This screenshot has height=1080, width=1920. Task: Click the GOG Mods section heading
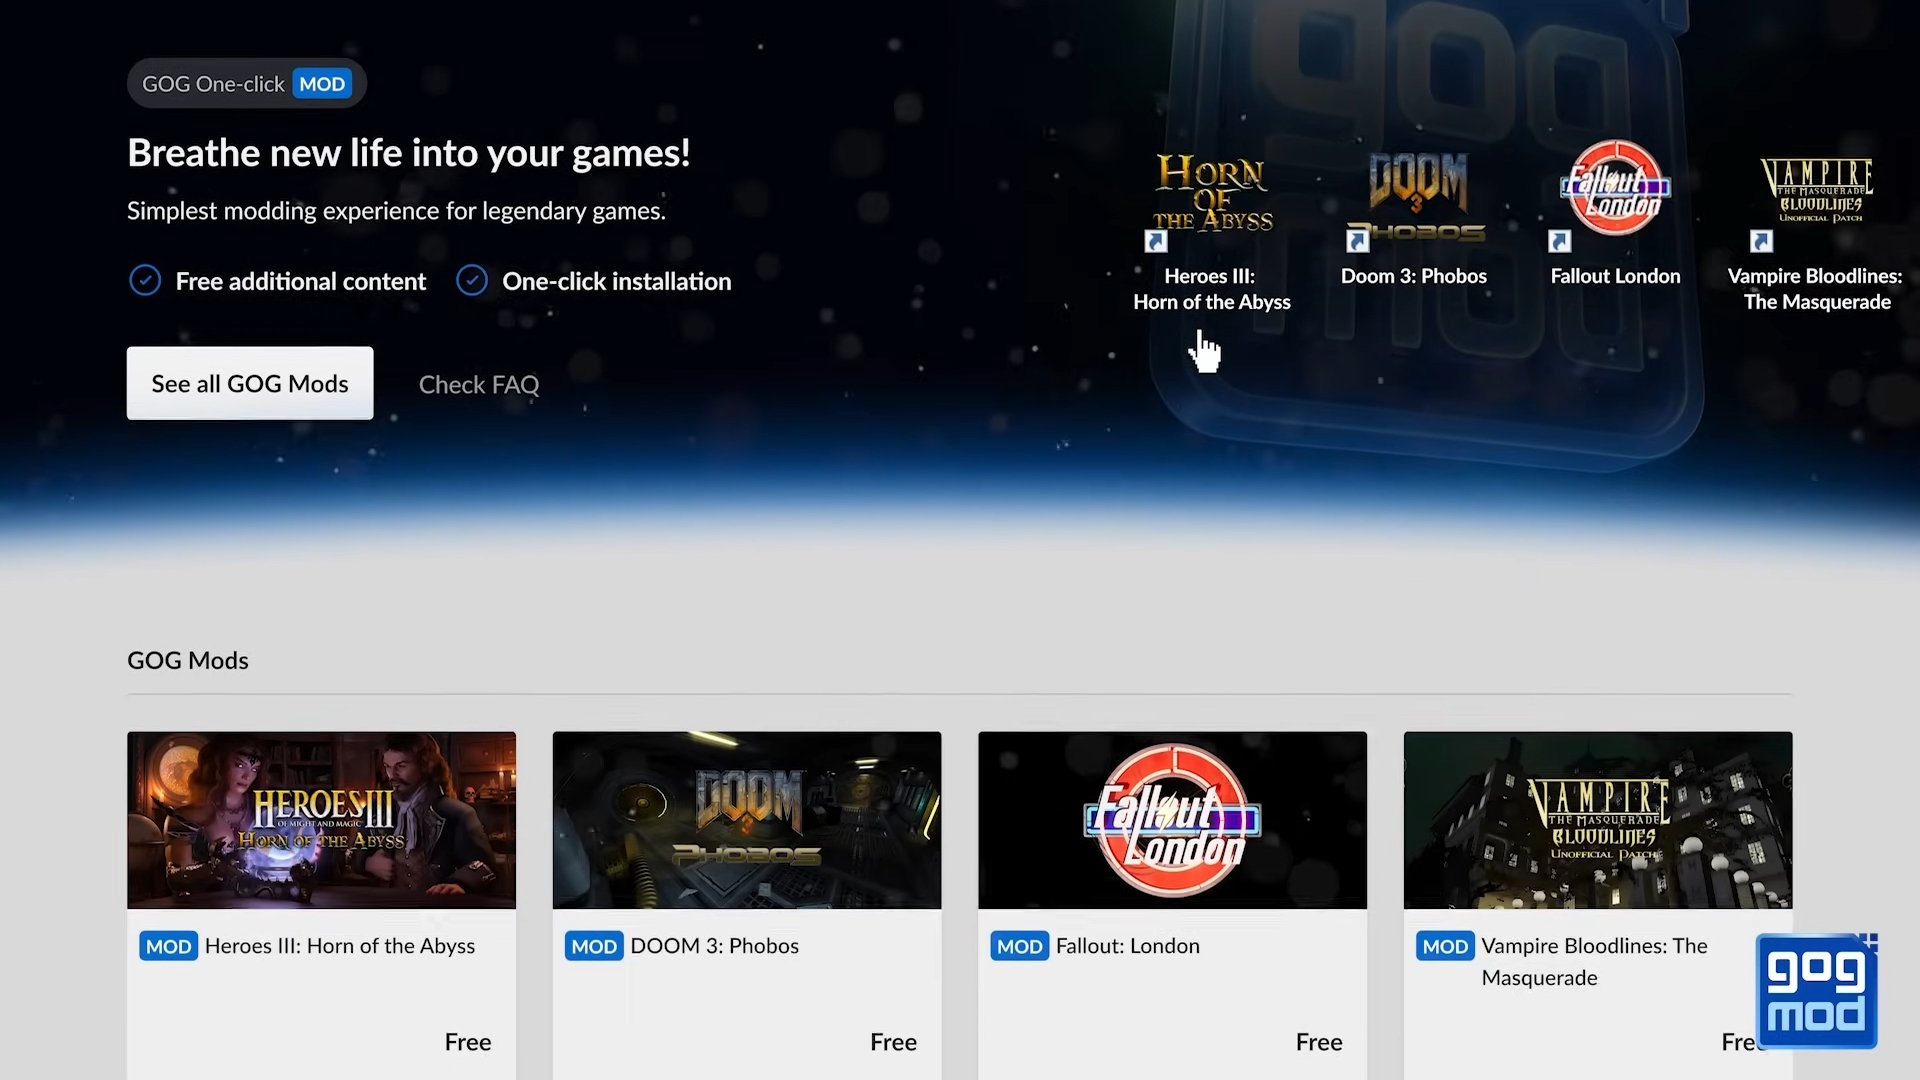click(x=188, y=660)
